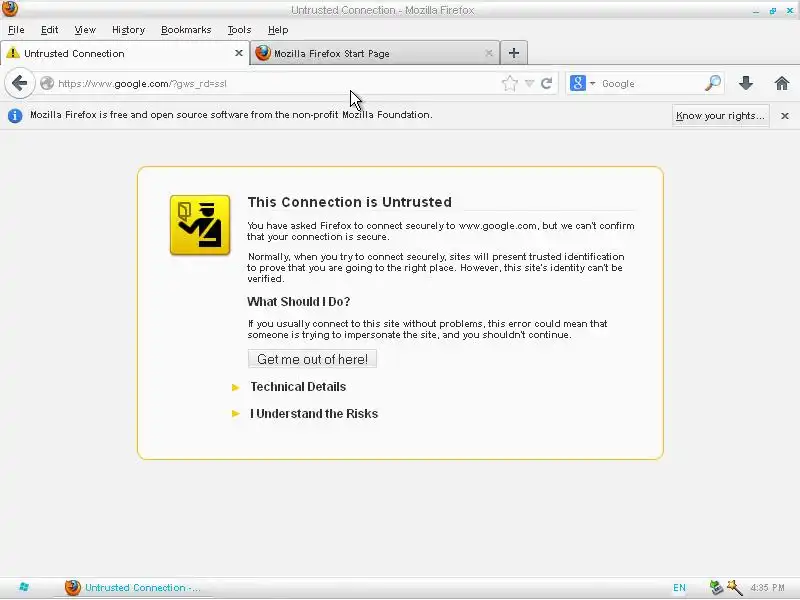Image resolution: width=800 pixels, height=600 pixels.
Task: Click into the URL address field
Action: (276, 83)
